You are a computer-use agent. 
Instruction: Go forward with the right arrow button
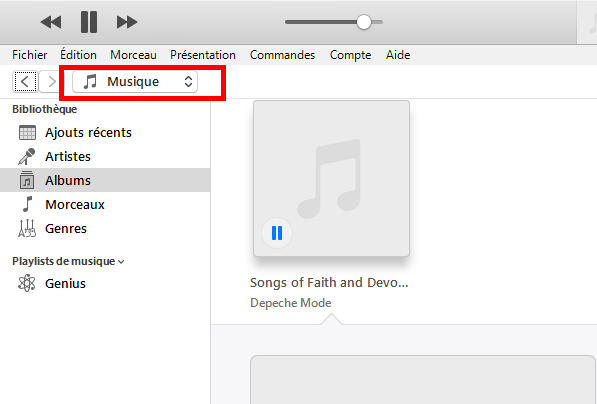click(51, 81)
